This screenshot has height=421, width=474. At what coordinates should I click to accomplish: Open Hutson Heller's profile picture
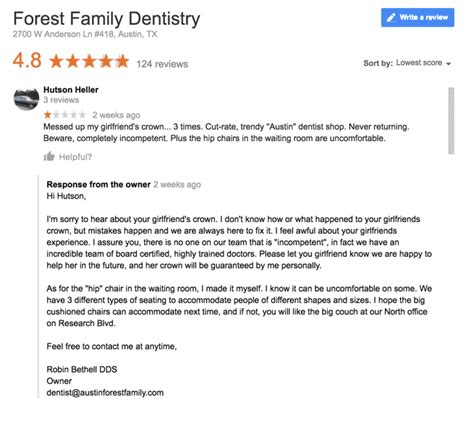pos(26,99)
